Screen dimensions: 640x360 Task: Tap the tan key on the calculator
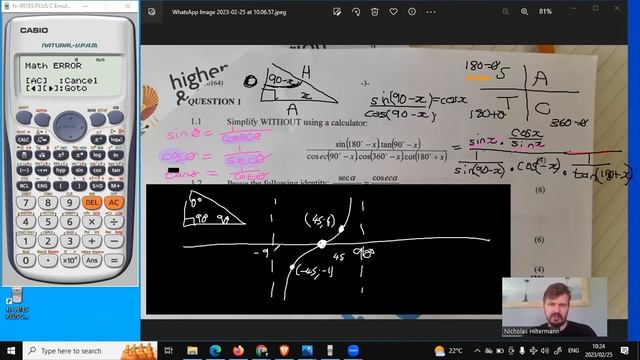coord(116,170)
